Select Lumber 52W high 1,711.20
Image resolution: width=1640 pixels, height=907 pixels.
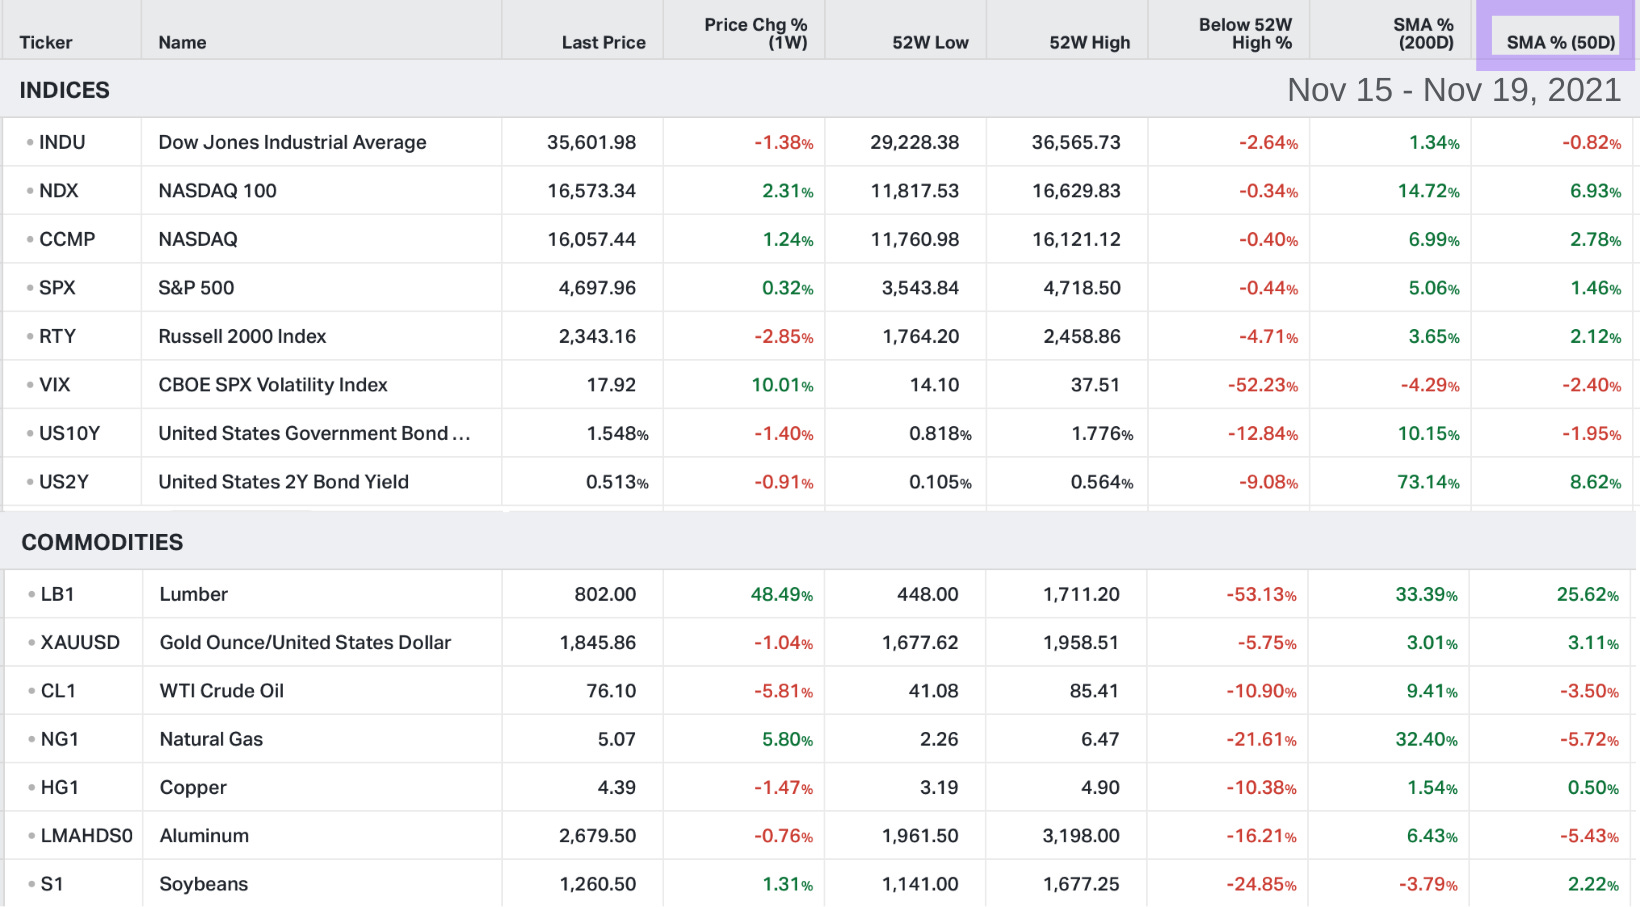point(1081,594)
